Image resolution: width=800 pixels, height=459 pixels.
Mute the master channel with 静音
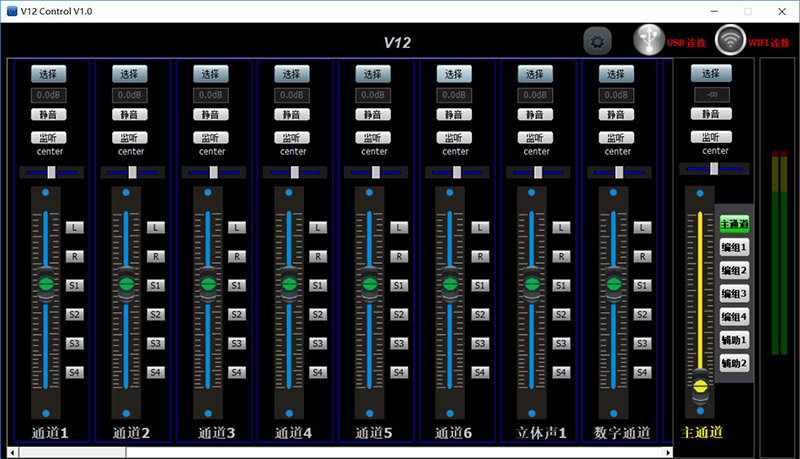tap(710, 115)
